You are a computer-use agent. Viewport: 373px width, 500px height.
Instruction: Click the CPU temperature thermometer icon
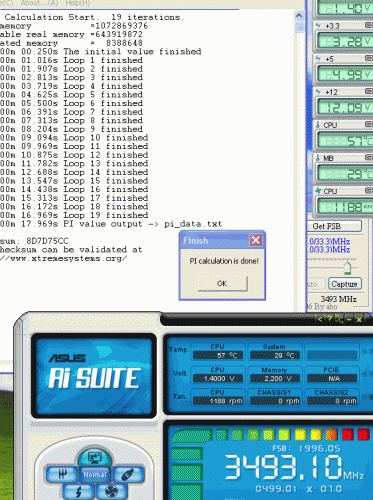pyautogui.click(x=318, y=125)
